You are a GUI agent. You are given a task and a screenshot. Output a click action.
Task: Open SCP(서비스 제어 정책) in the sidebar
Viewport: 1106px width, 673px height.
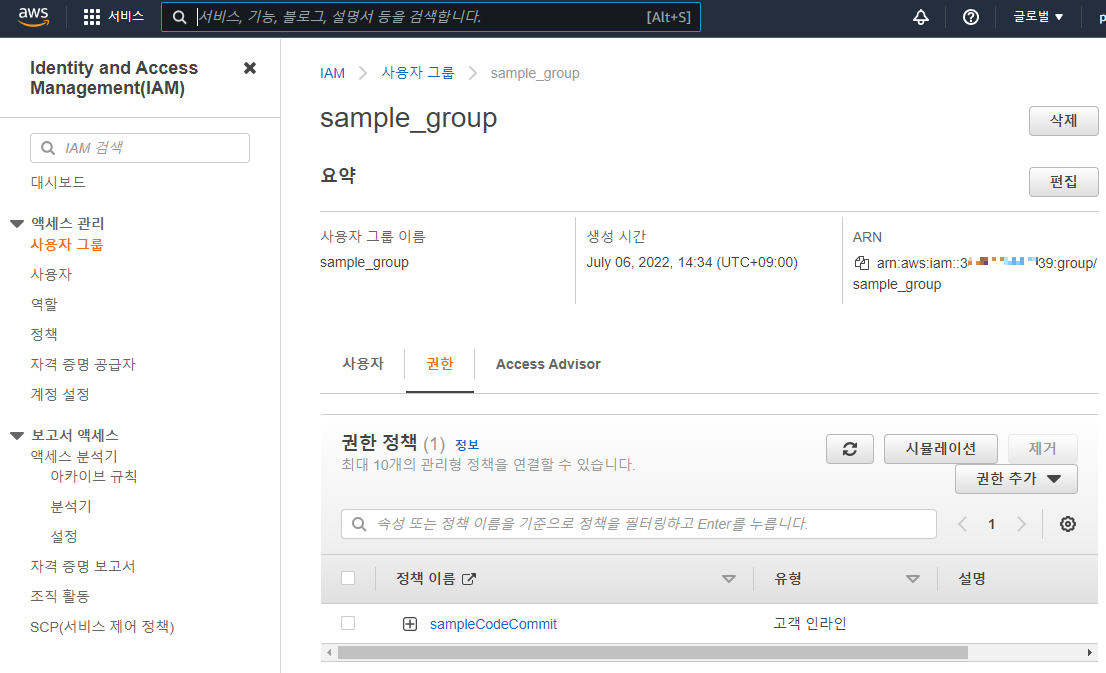102,626
